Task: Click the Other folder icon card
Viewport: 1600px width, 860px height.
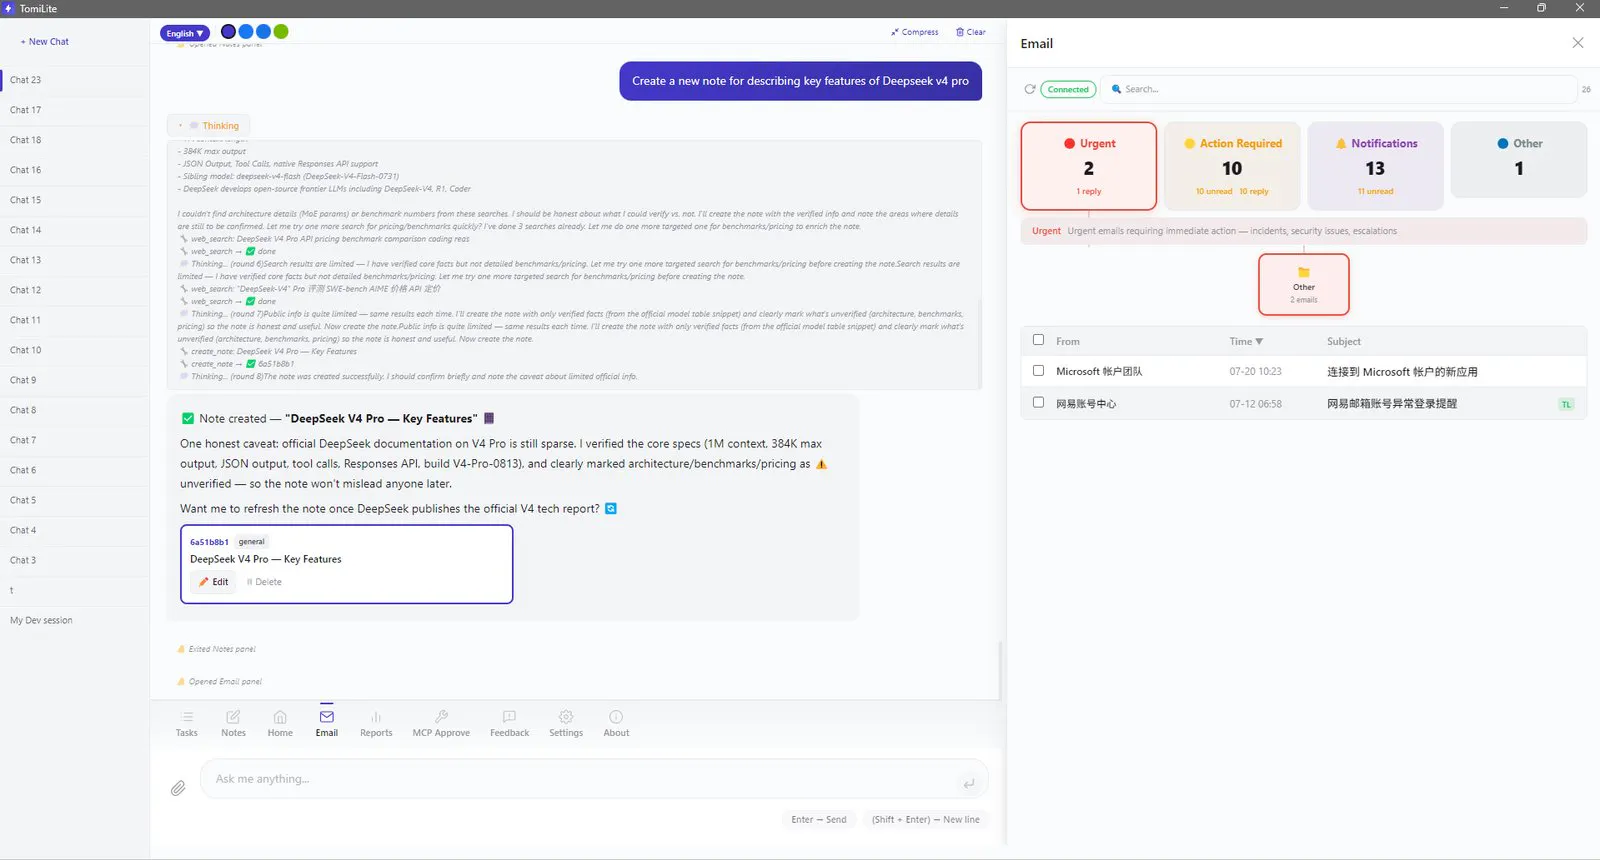Action: coord(1304,284)
